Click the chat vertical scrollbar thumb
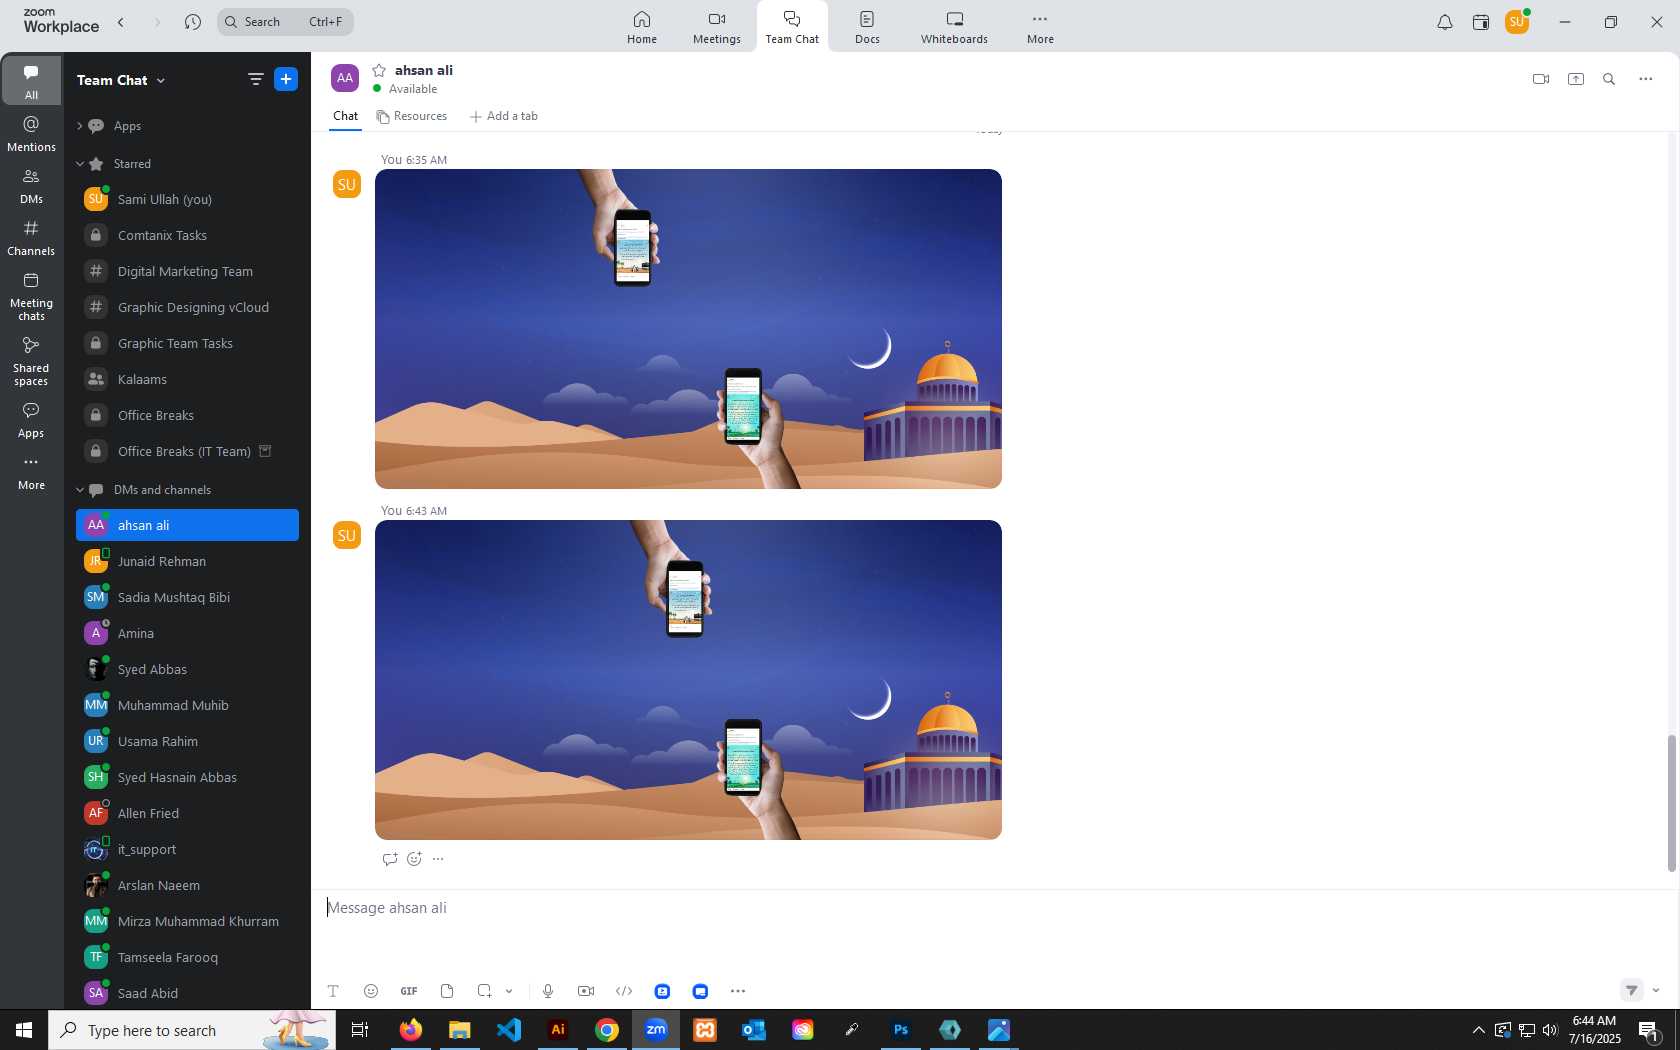 click(1670, 803)
